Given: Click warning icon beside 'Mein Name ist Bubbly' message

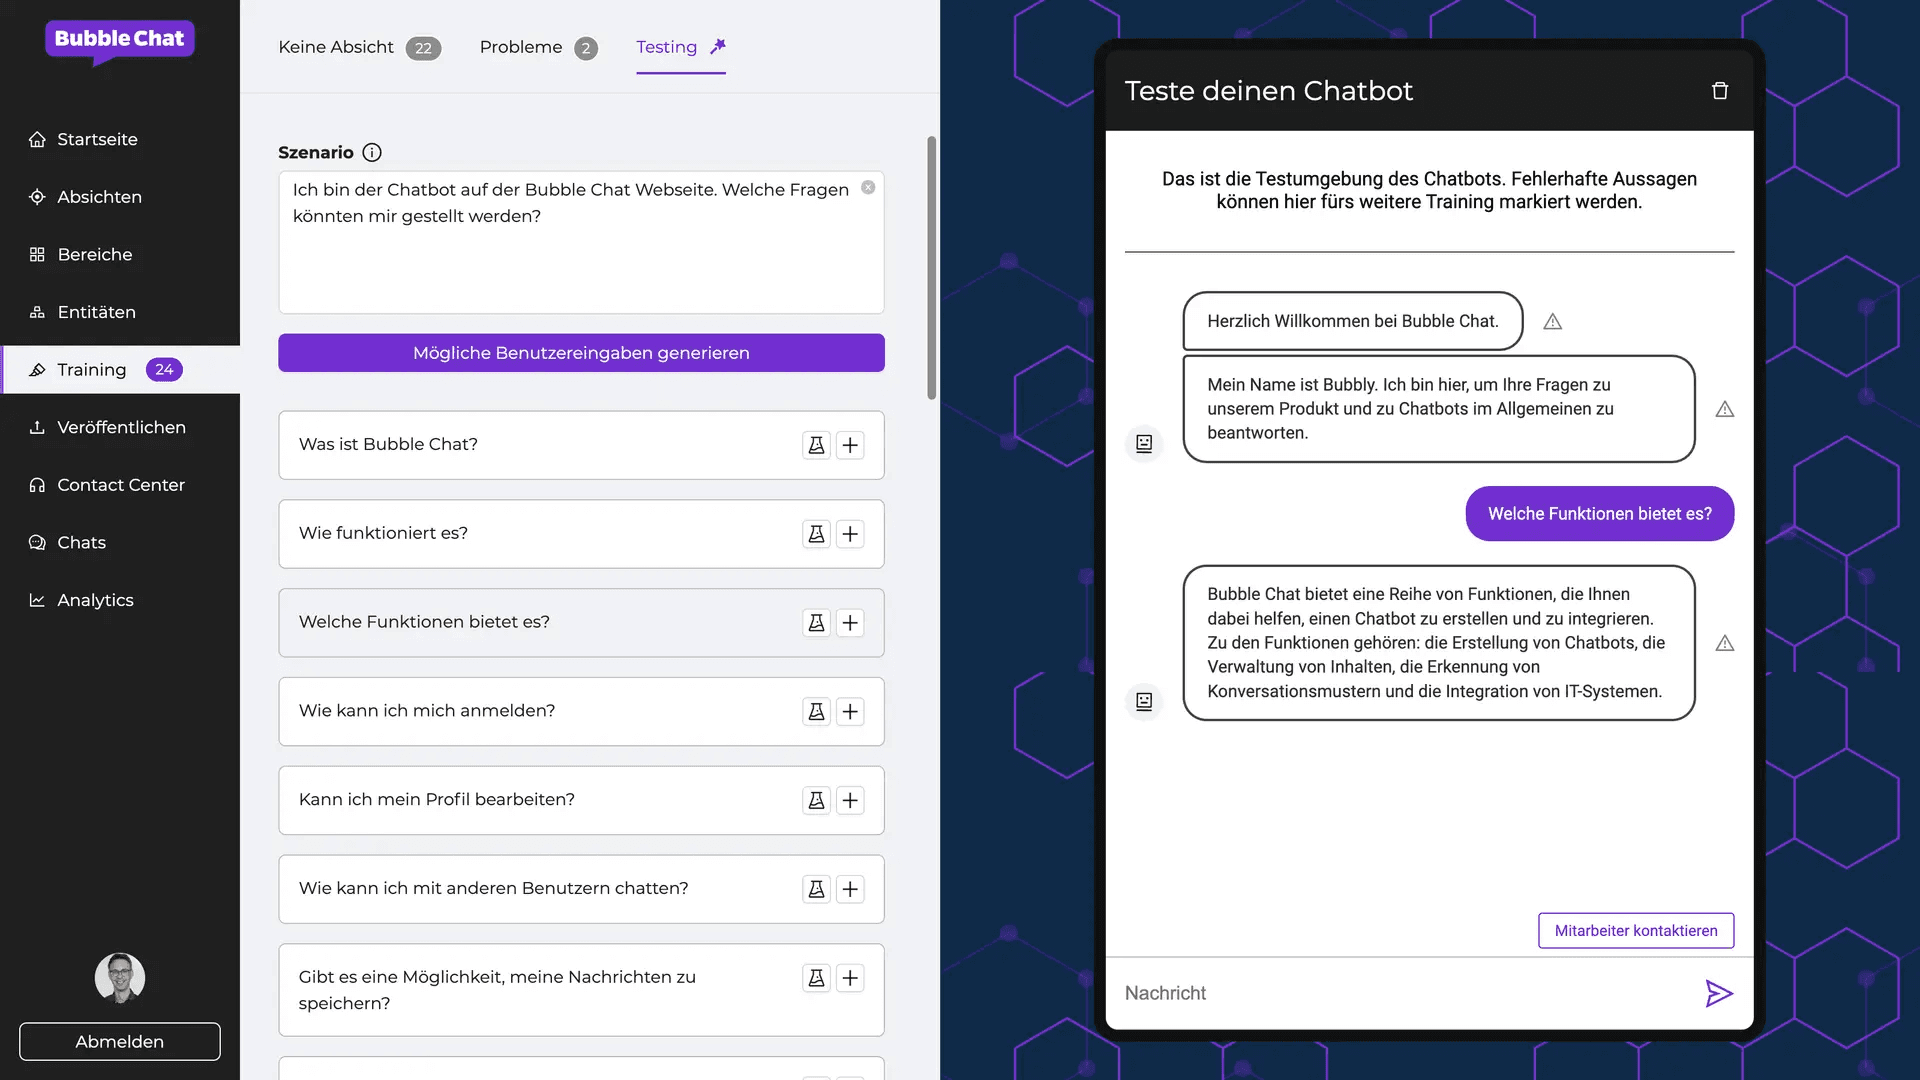Looking at the screenshot, I should click(x=1724, y=409).
